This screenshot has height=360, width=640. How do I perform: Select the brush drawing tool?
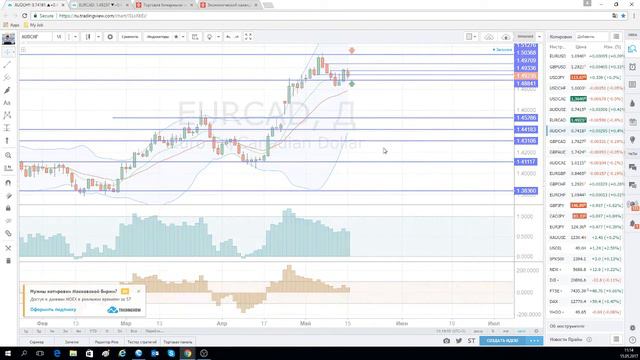[x=7, y=90]
